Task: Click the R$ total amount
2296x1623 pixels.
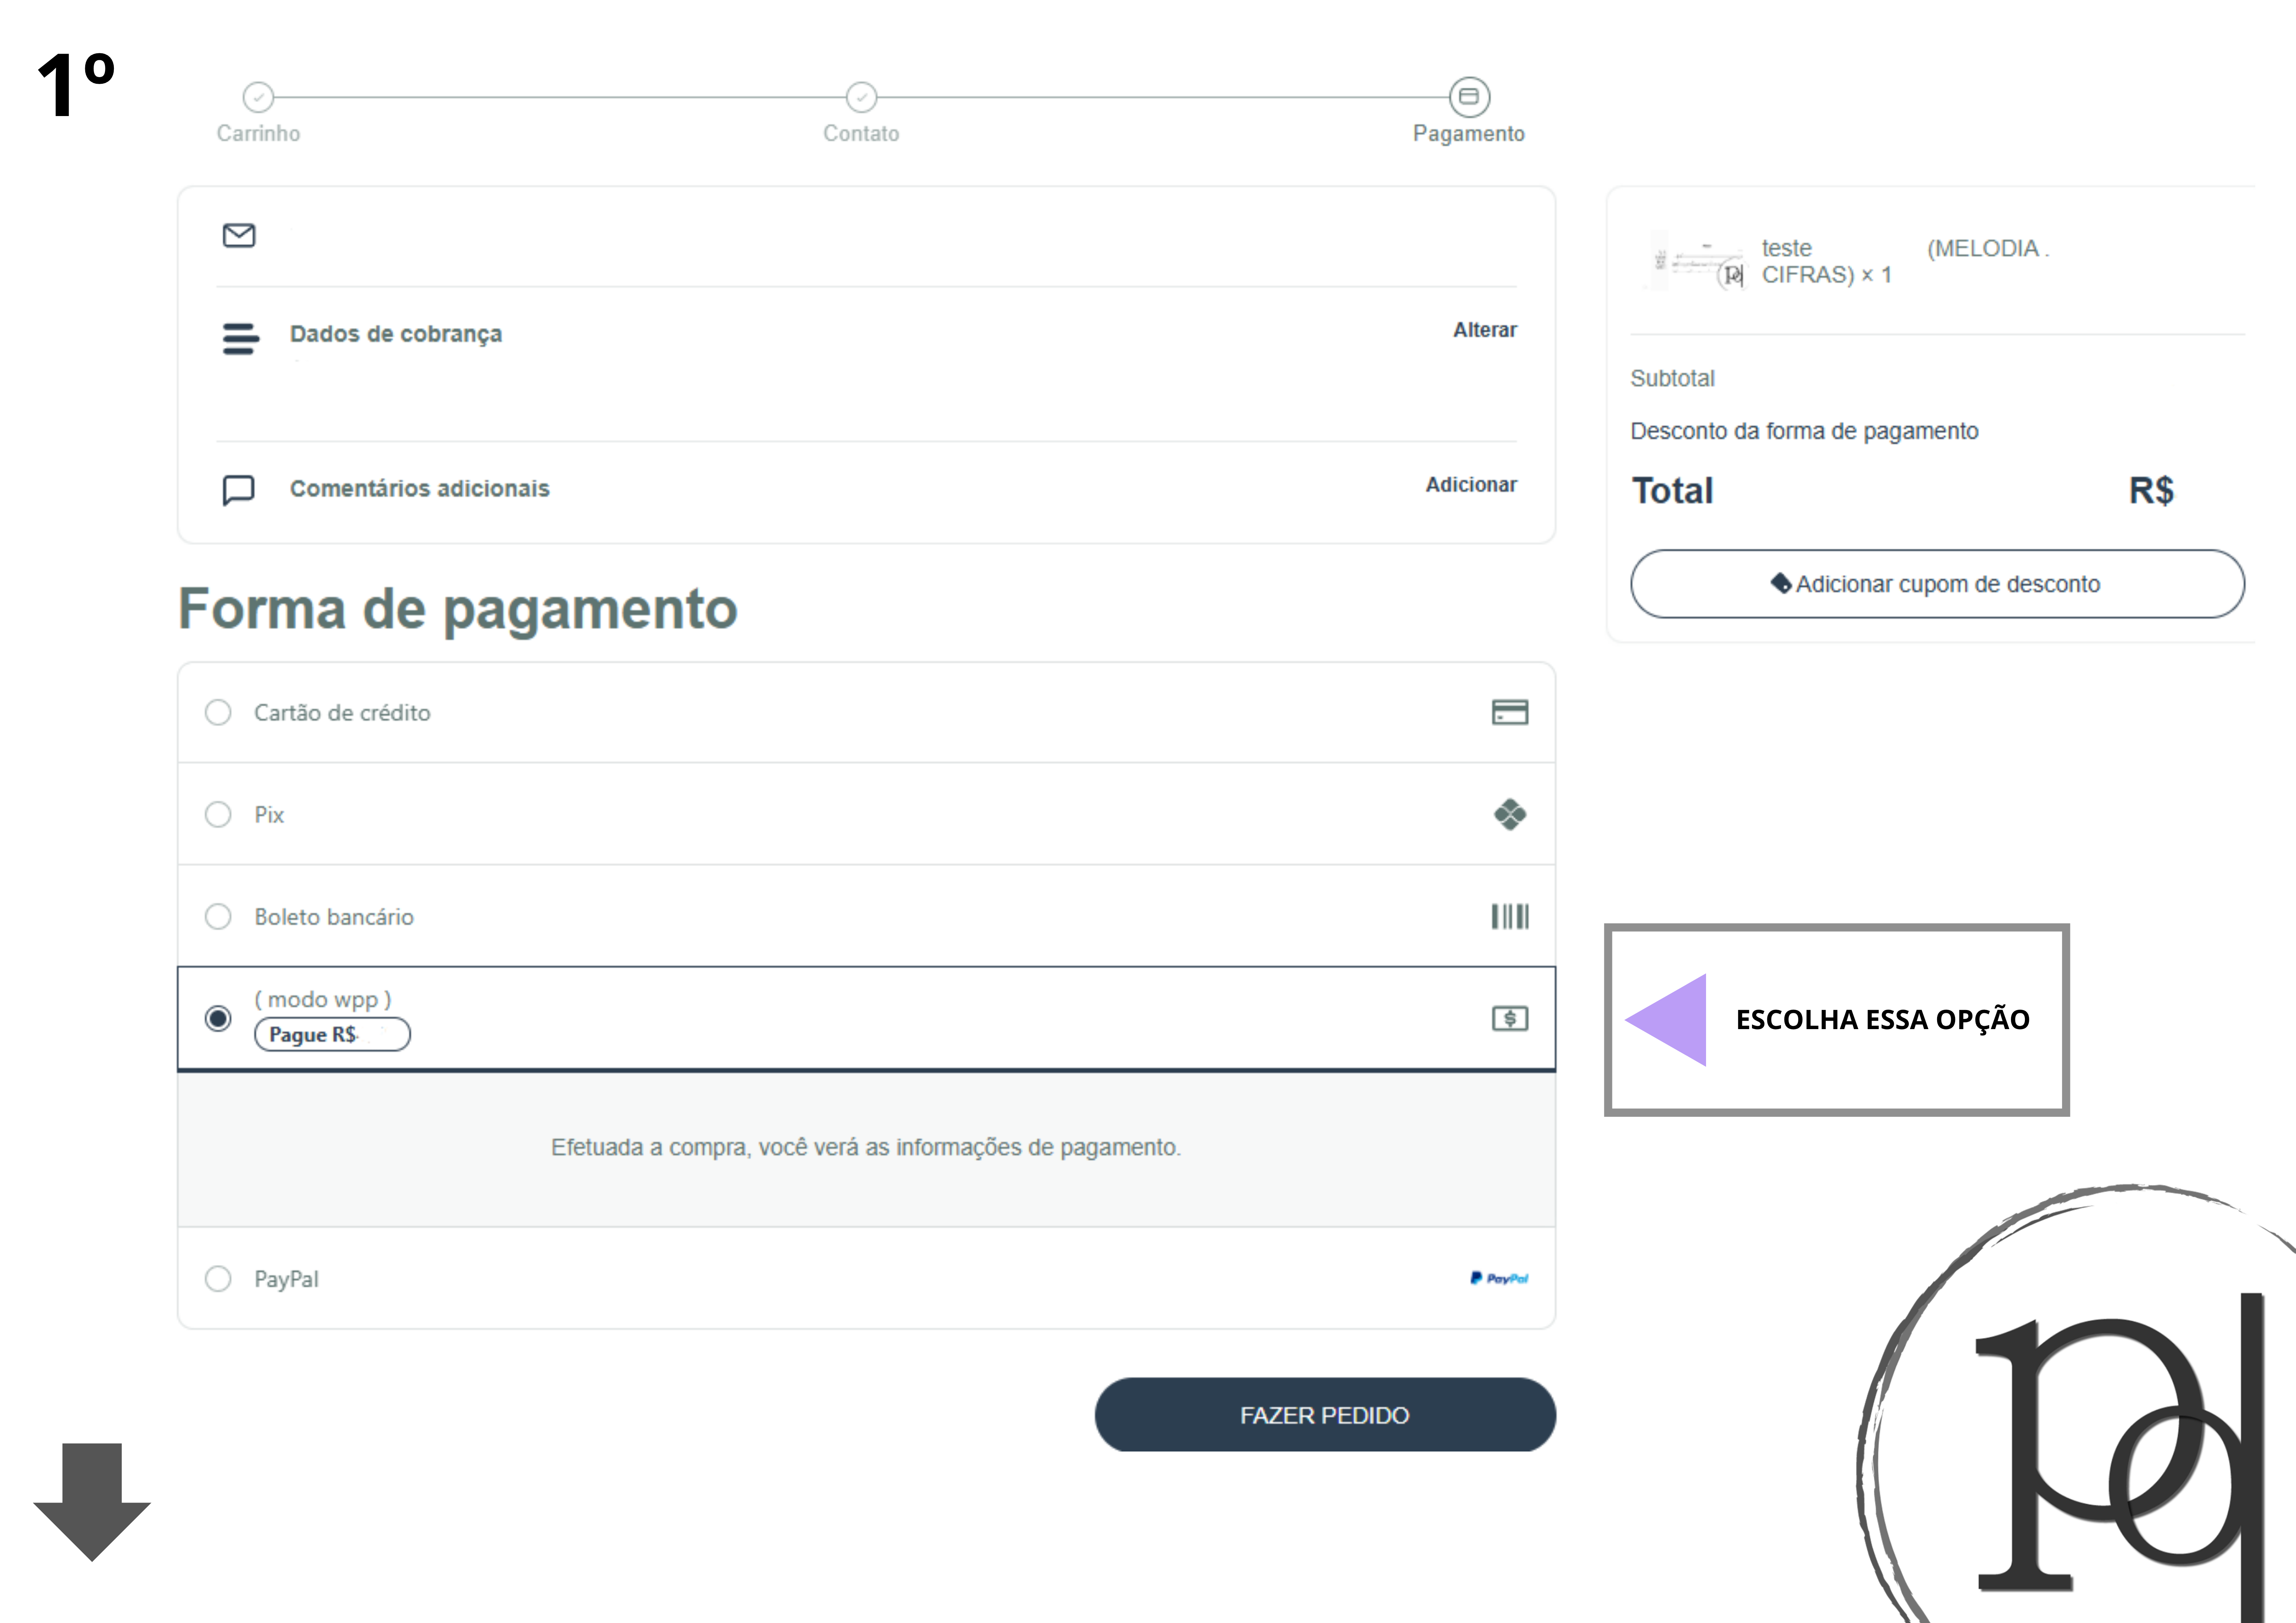Action: [2151, 491]
